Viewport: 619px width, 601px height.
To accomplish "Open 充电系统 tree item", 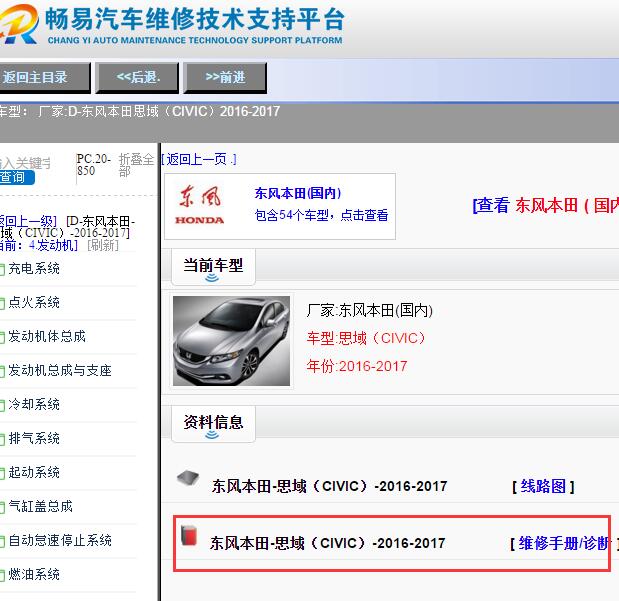I will point(34,269).
